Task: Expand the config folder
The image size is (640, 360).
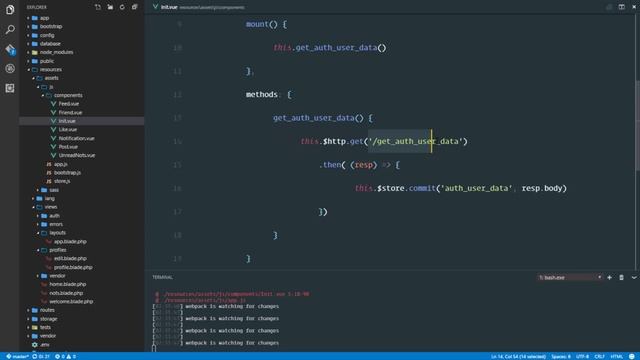Action: [47, 35]
